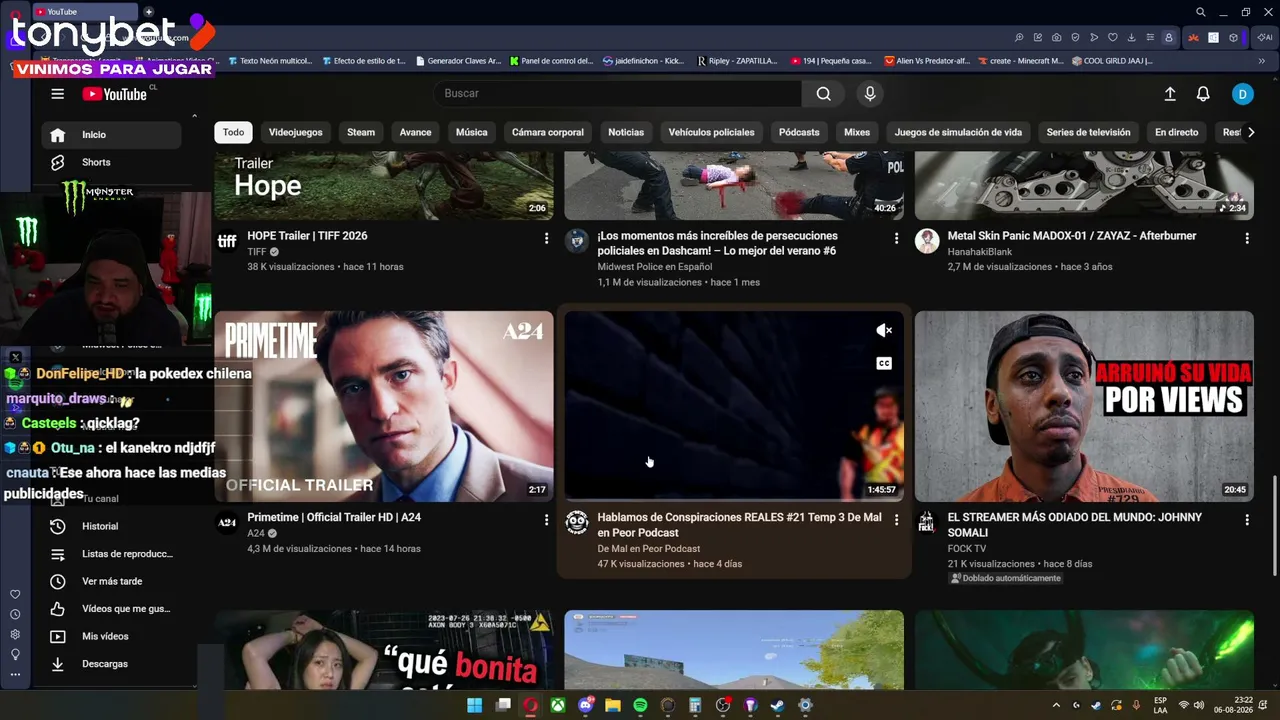Open options for Primetime trailer video
The height and width of the screenshot is (720, 1280).
(x=546, y=519)
